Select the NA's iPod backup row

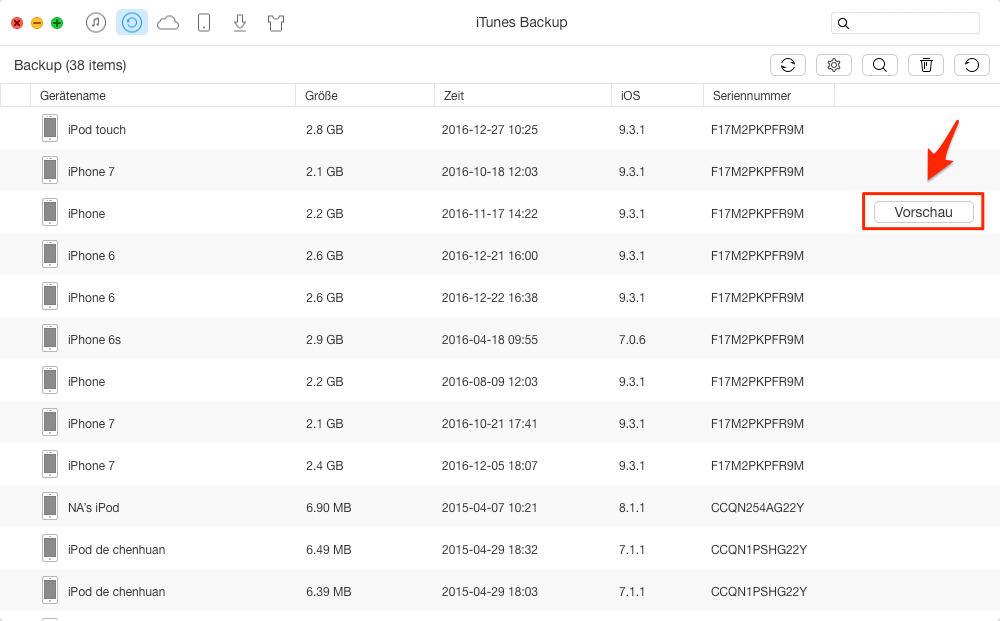pos(500,508)
